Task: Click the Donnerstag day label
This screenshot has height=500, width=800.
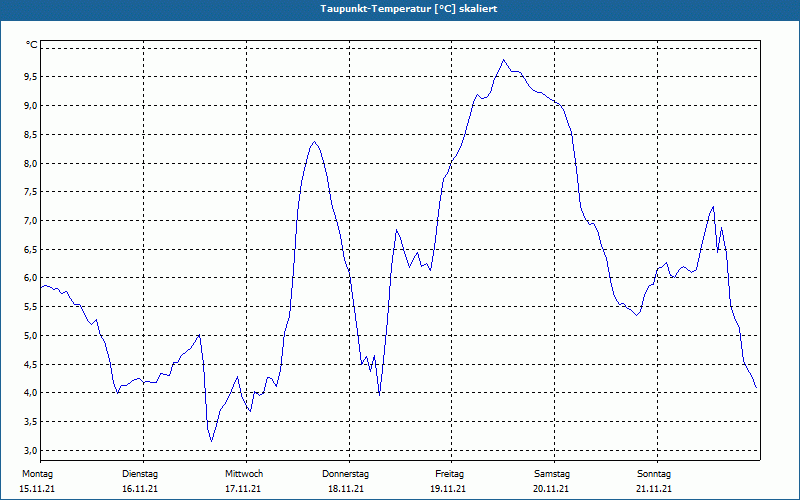Action: pyautogui.click(x=345, y=474)
